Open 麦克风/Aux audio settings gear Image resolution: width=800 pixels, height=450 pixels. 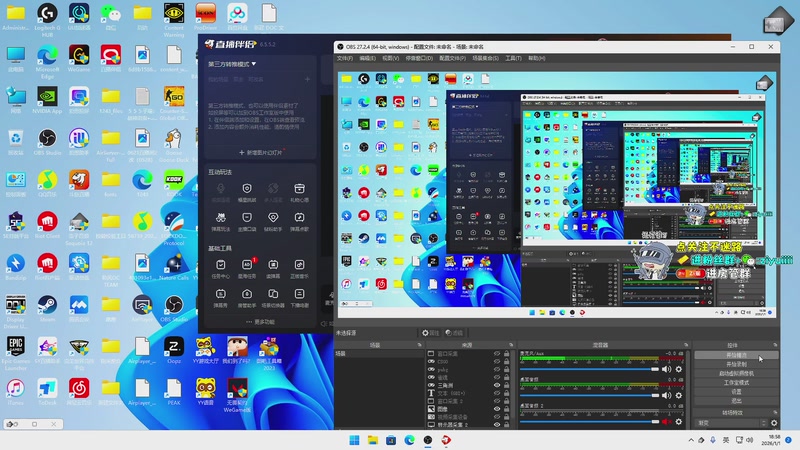[679, 369]
